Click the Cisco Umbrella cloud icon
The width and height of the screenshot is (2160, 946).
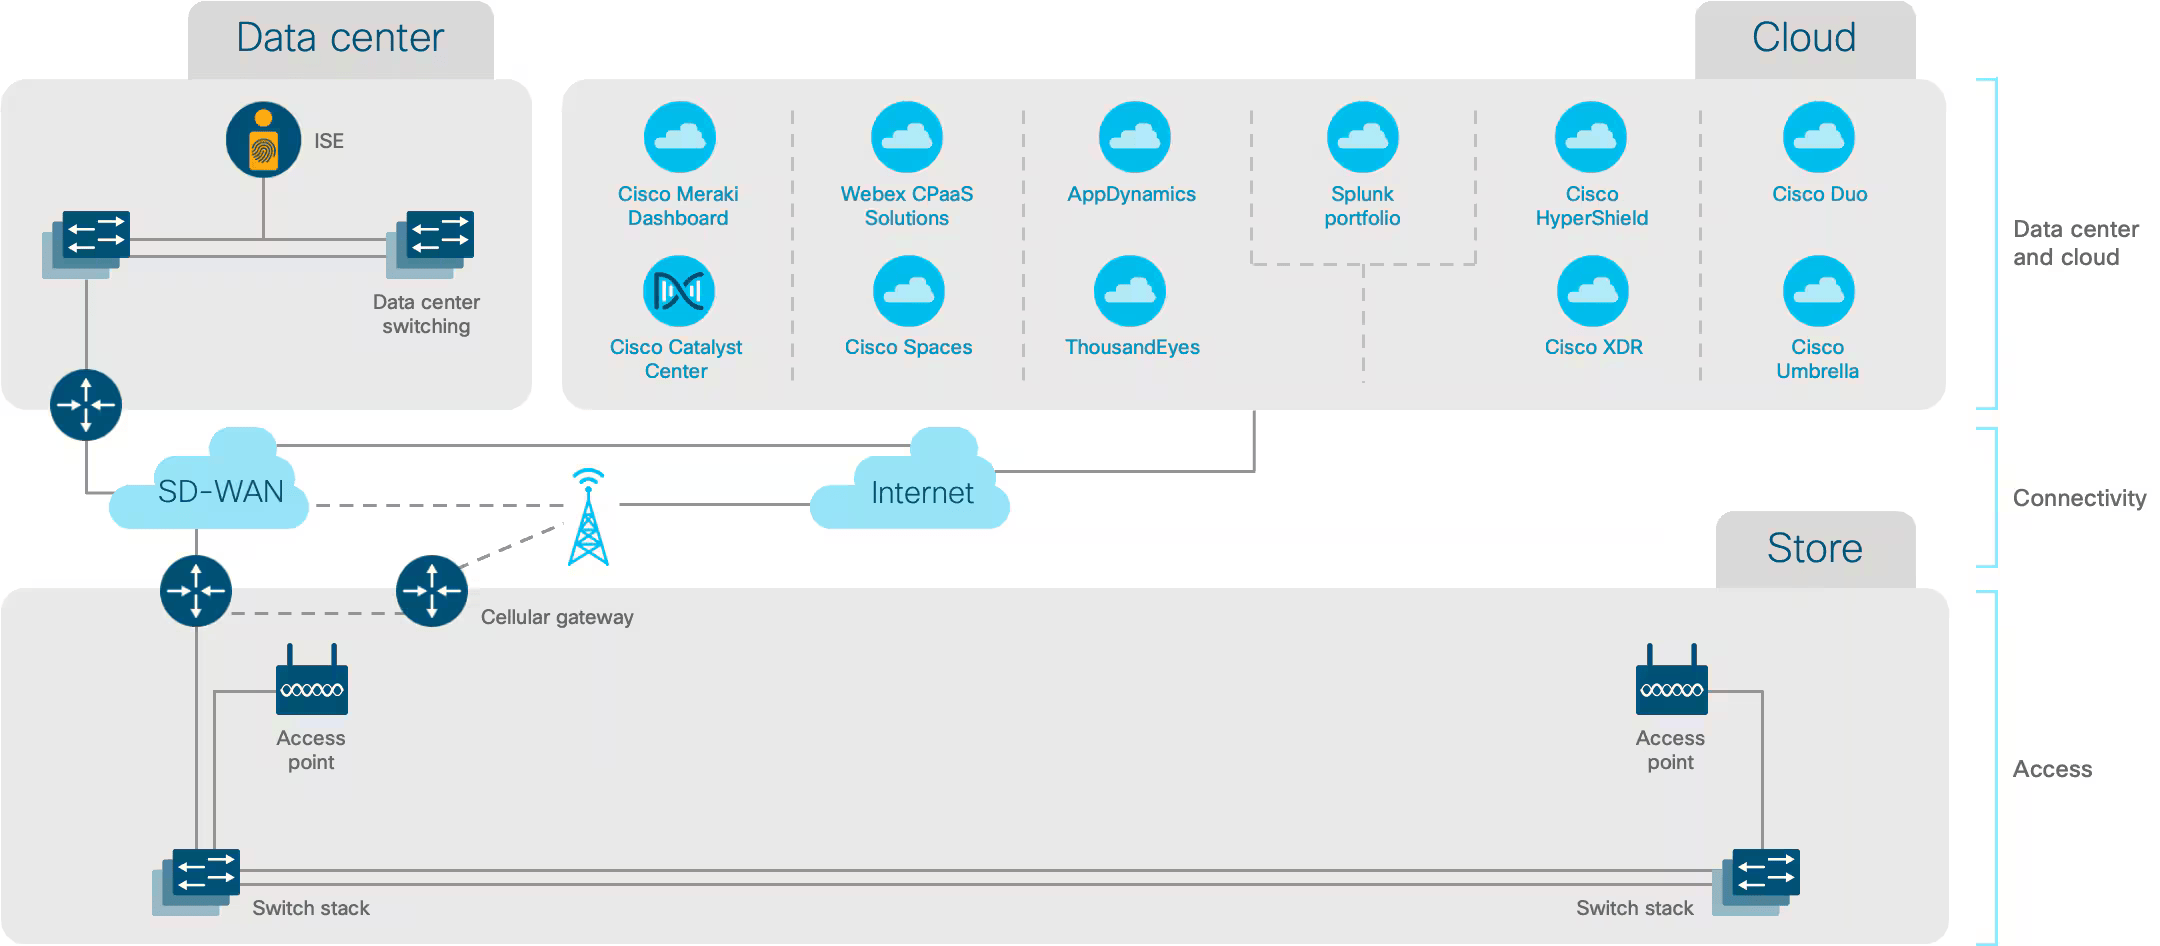[x=1819, y=291]
